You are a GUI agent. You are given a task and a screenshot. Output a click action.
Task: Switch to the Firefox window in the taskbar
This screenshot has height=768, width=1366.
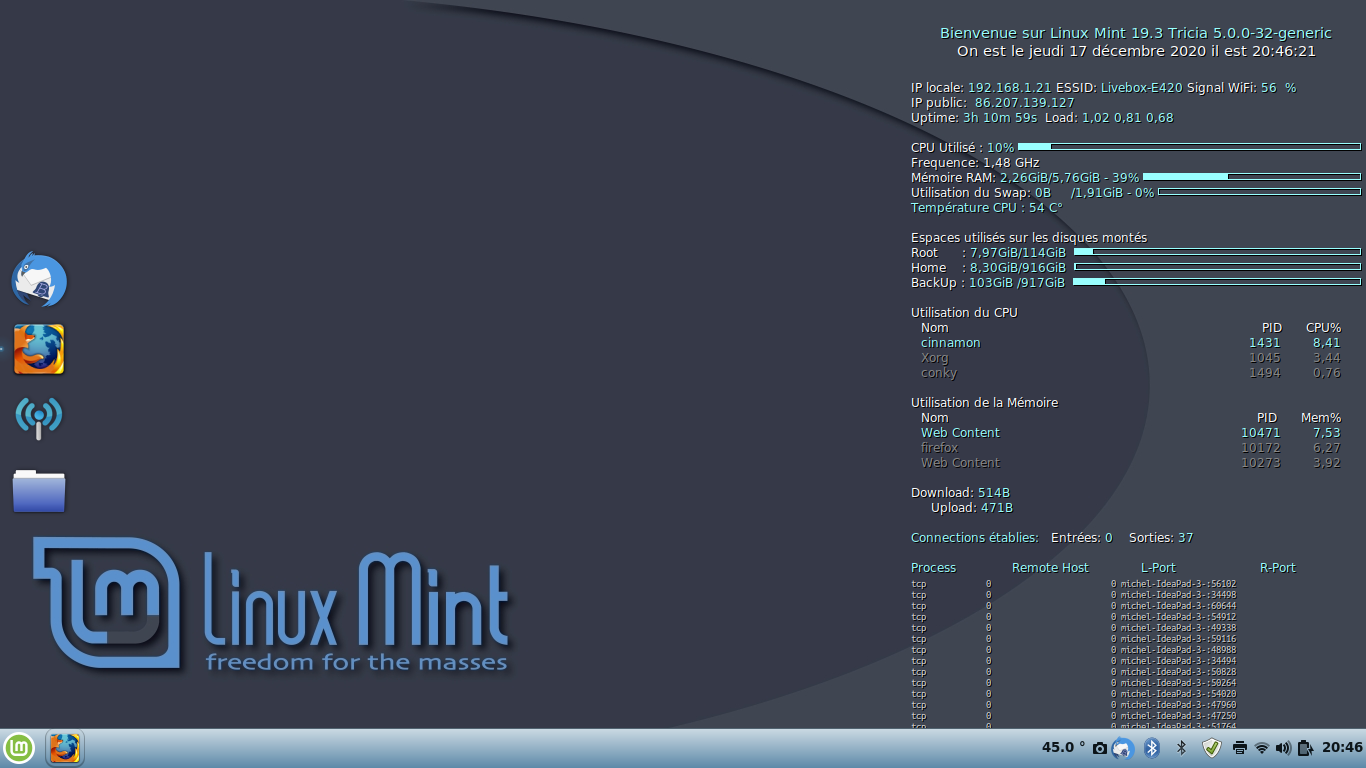click(65, 748)
